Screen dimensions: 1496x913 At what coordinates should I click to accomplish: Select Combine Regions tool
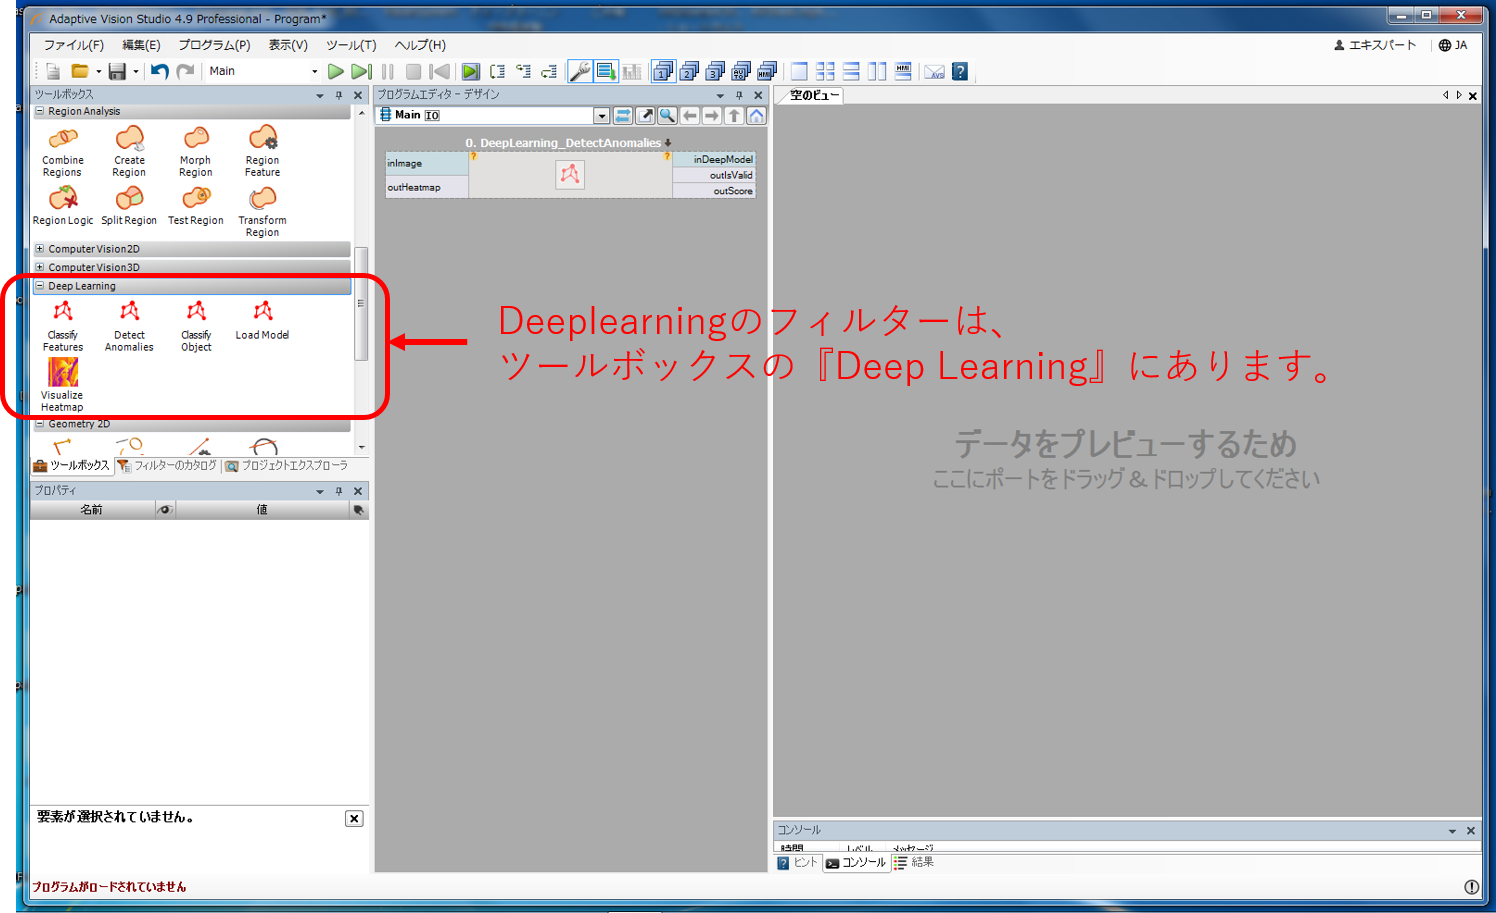(x=62, y=152)
